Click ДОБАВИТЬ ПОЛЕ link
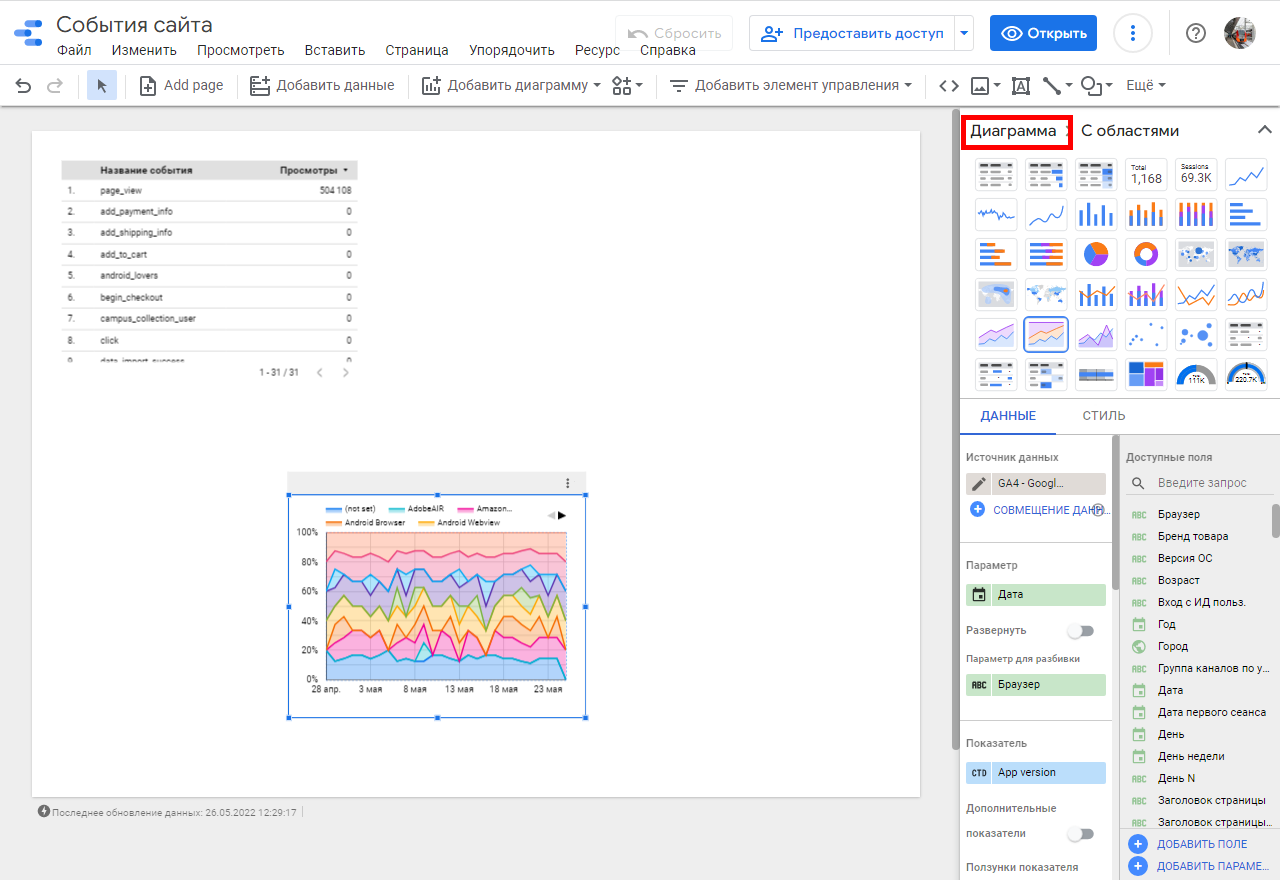 (1201, 844)
